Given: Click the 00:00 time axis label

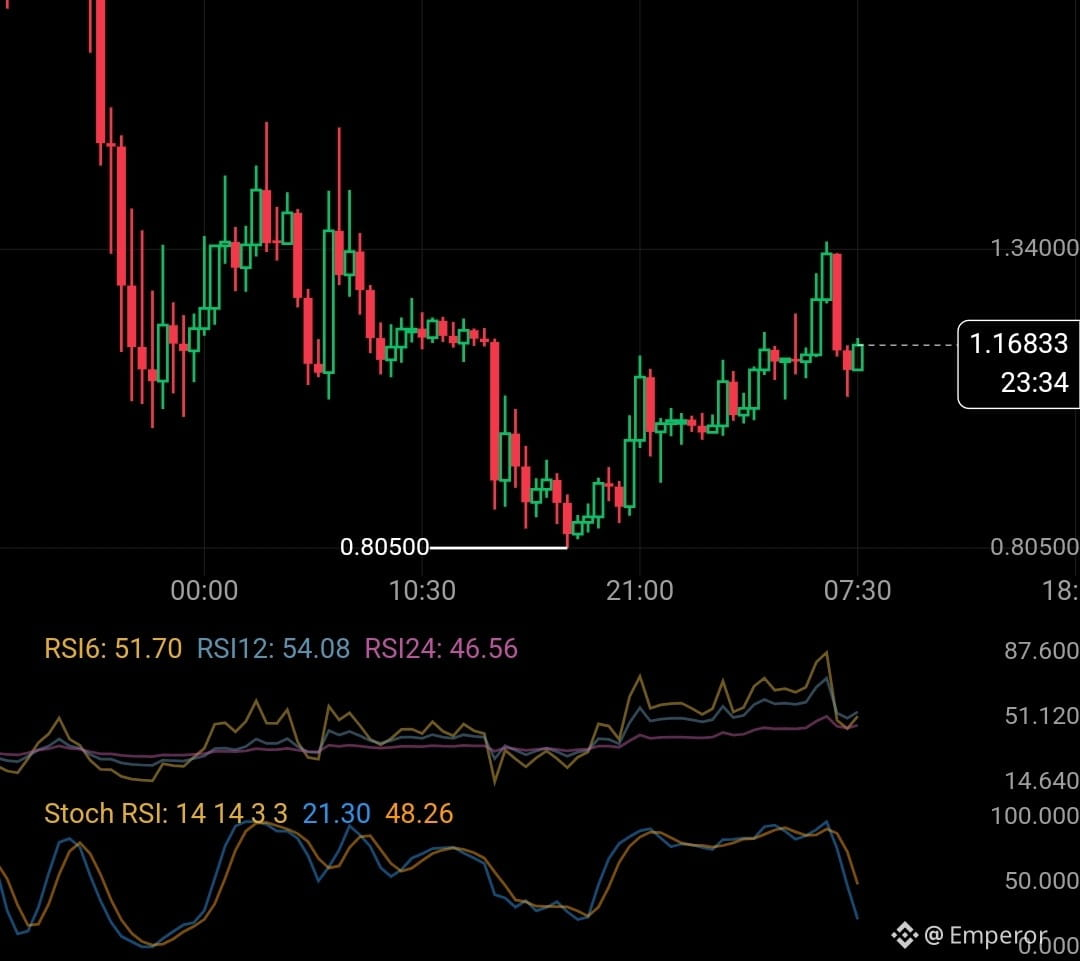Looking at the screenshot, I should click(x=204, y=590).
